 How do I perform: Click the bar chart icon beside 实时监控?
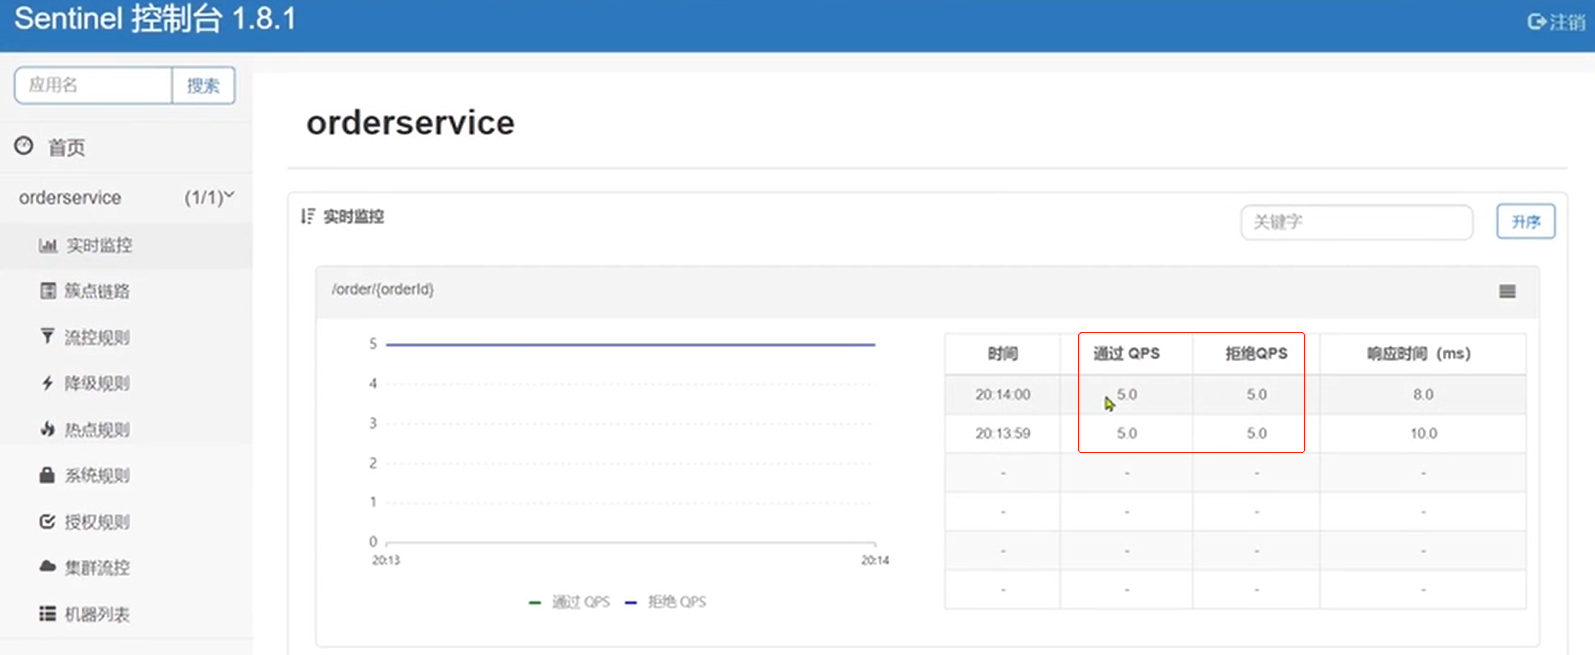(x=47, y=245)
